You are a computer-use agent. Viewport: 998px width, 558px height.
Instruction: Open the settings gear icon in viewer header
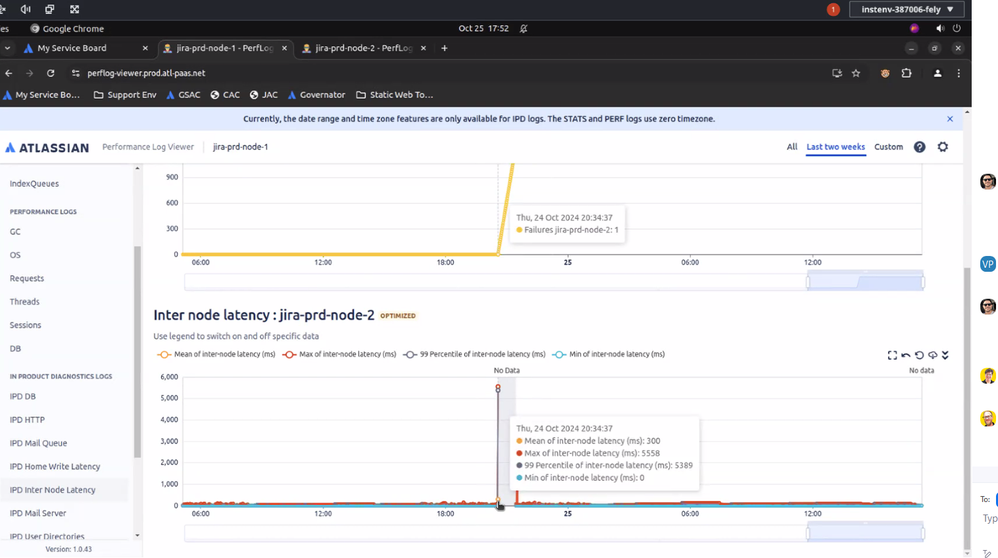point(943,147)
